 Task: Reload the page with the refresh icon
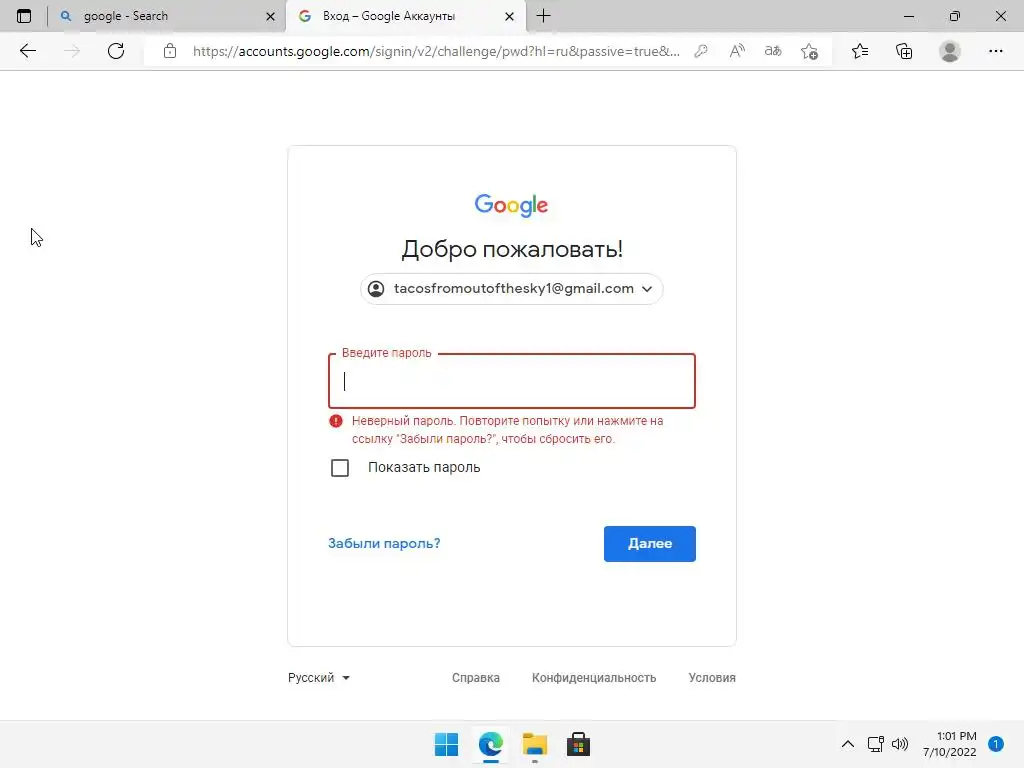click(x=116, y=51)
